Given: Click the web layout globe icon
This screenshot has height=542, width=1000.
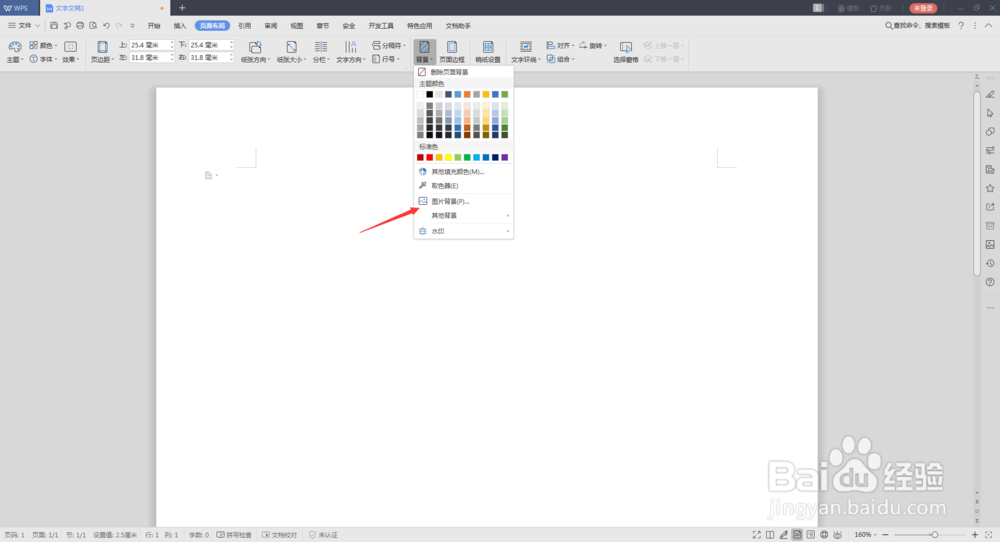Looking at the screenshot, I should pos(824,535).
